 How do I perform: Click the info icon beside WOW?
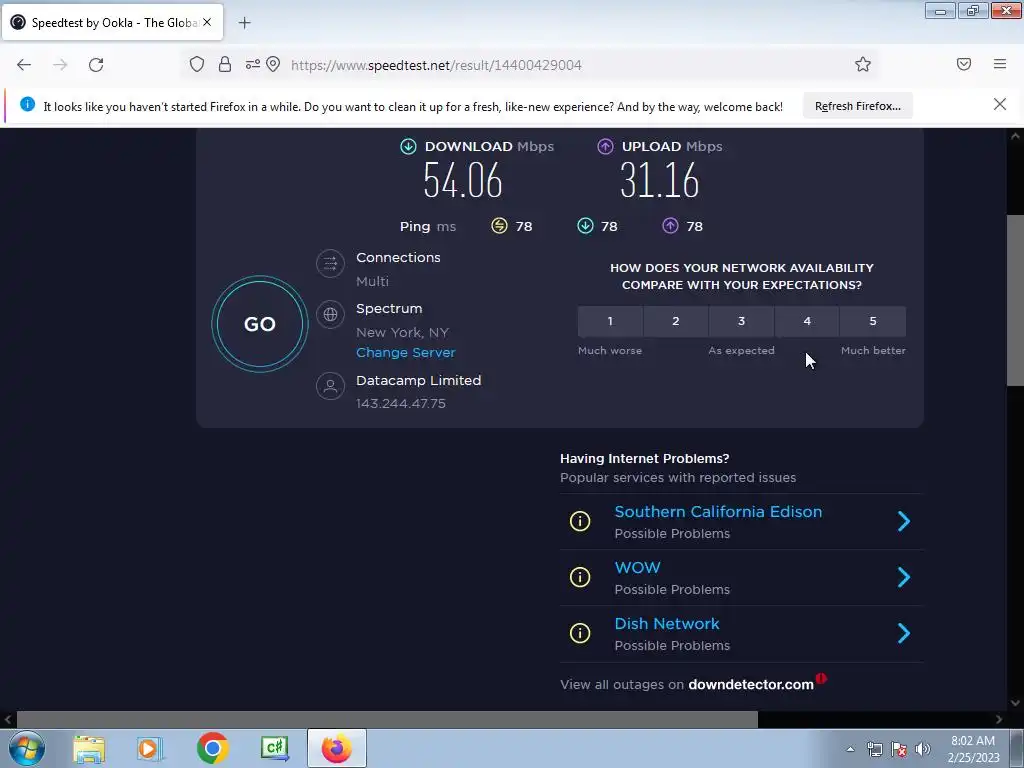pos(580,577)
